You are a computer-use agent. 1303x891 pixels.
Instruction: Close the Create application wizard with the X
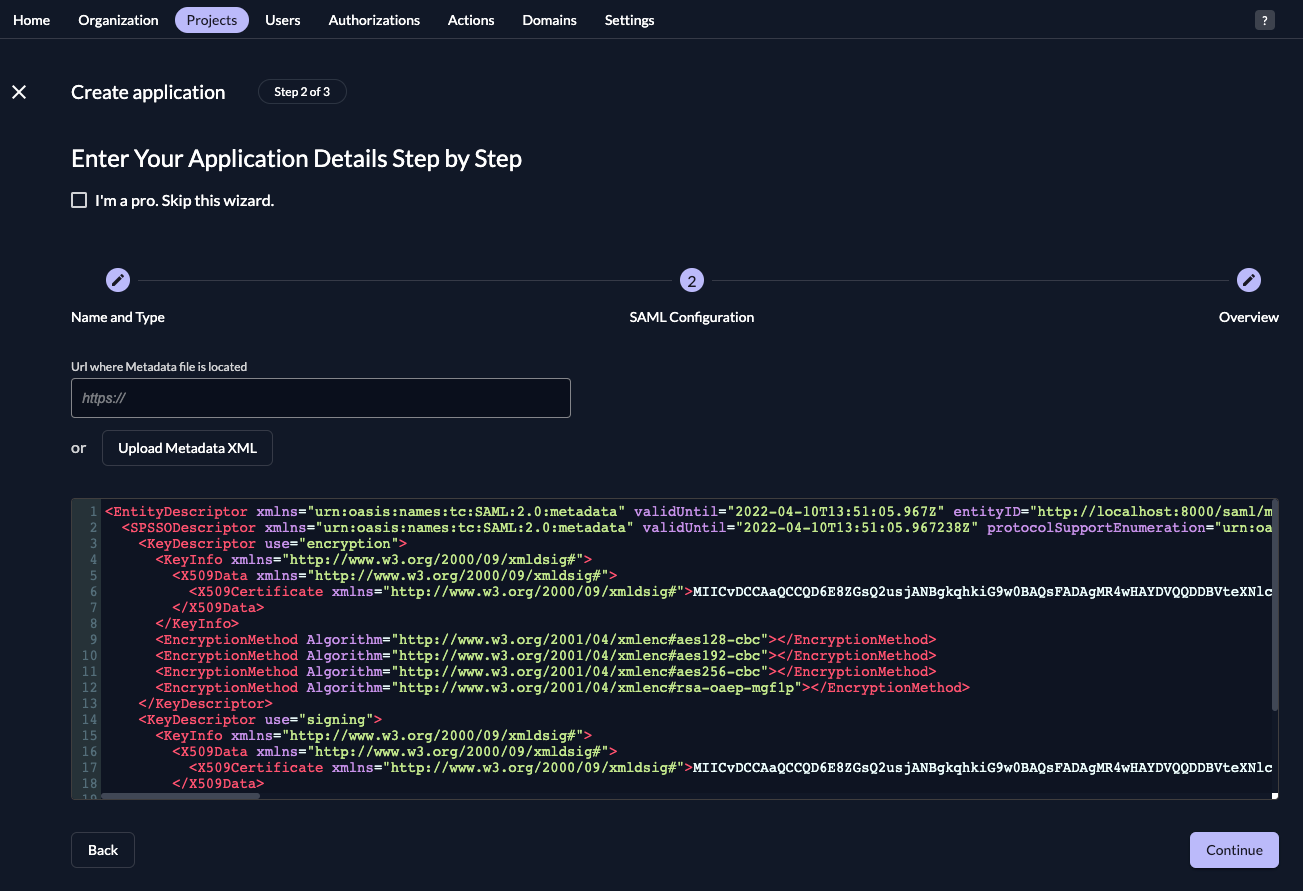(18, 91)
